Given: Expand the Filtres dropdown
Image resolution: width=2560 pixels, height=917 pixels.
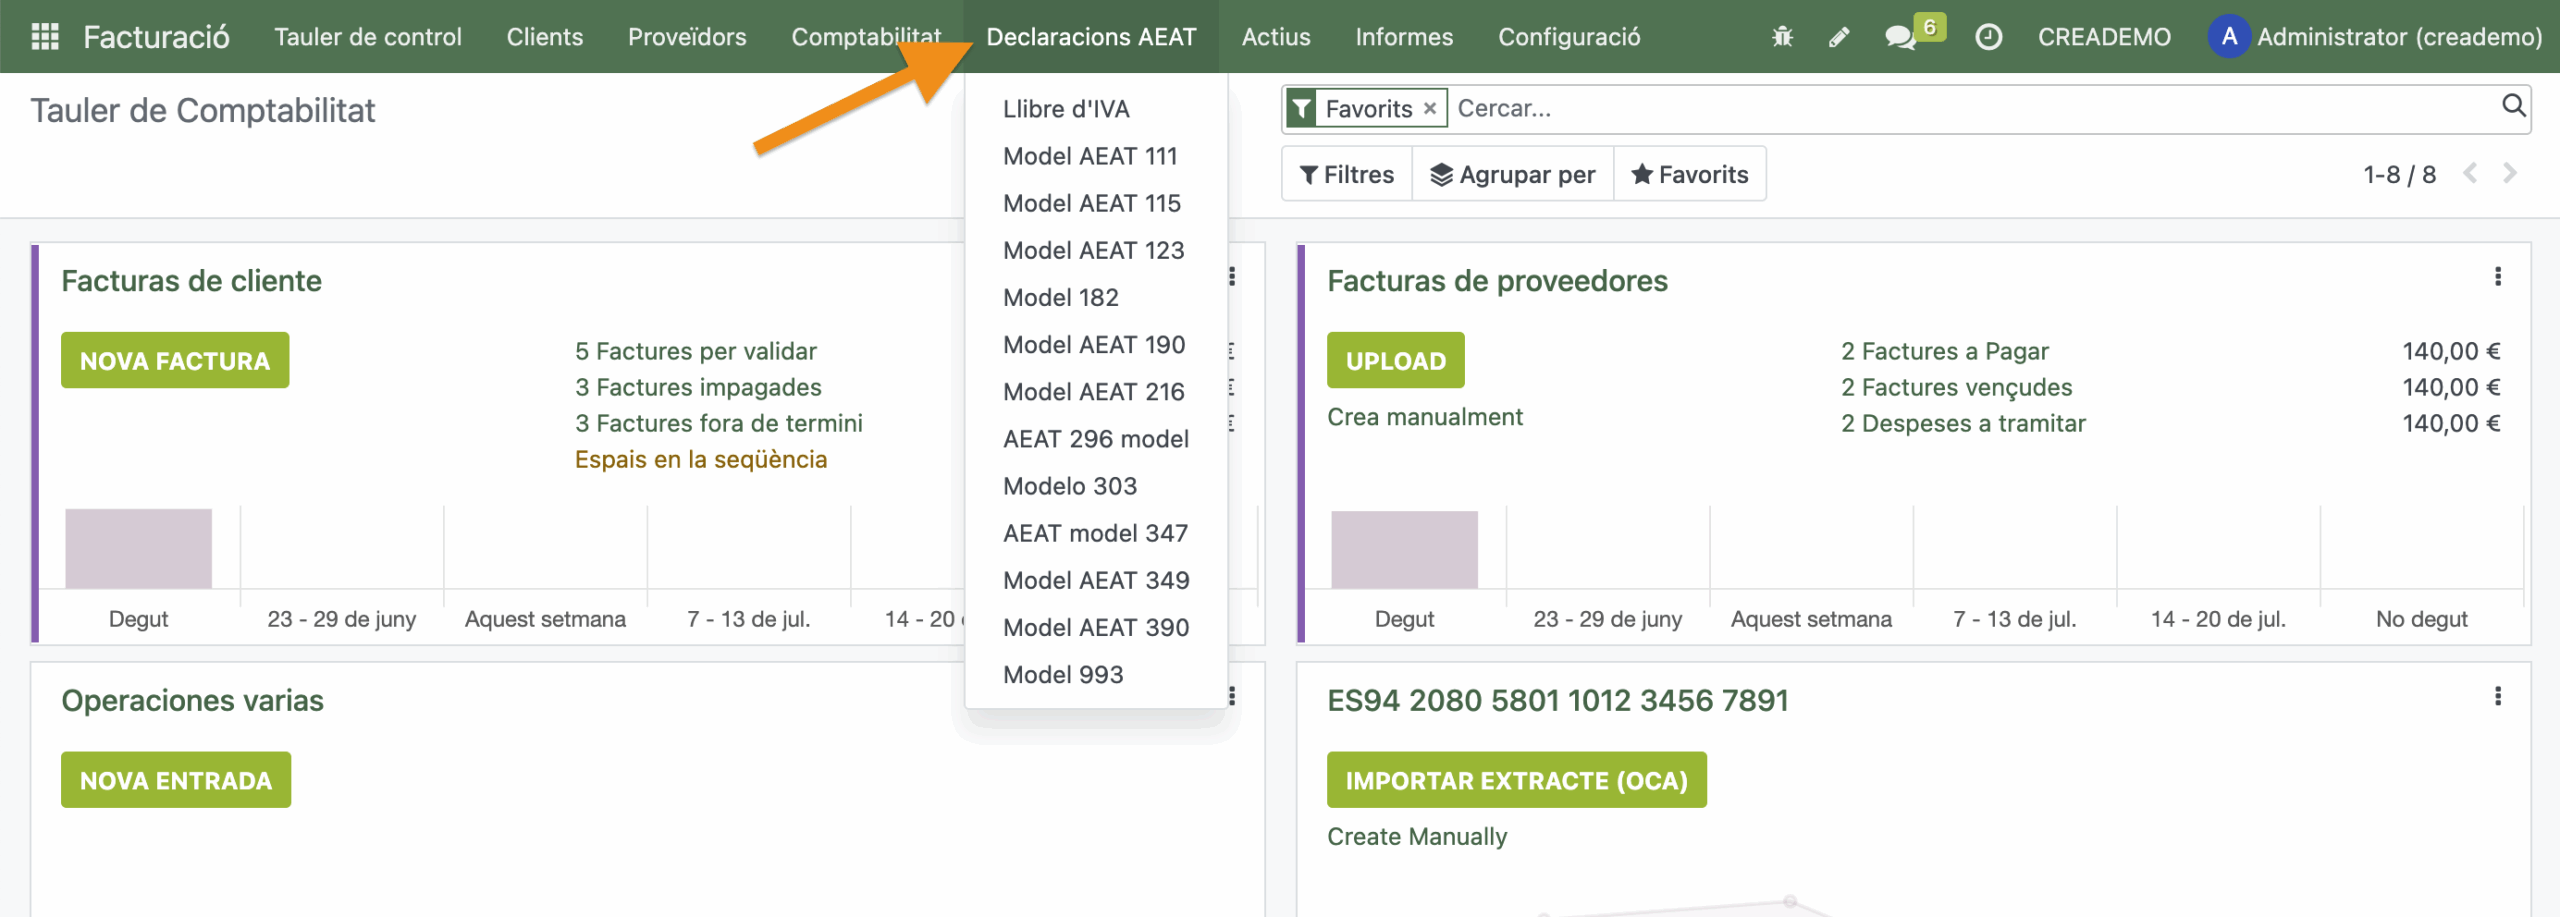Looking at the screenshot, I should [1346, 174].
